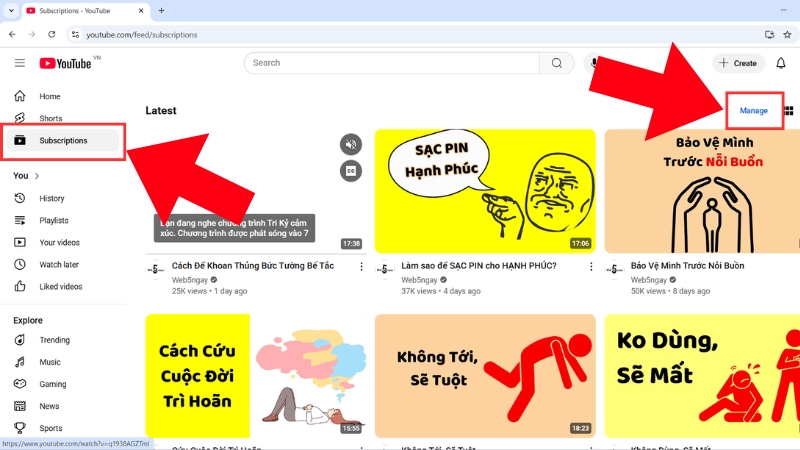Image resolution: width=800 pixels, height=450 pixels.
Task: Open the Ko Dùng, Sẽ Mất thumbnail
Action: pyautogui.click(x=702, y=376)
